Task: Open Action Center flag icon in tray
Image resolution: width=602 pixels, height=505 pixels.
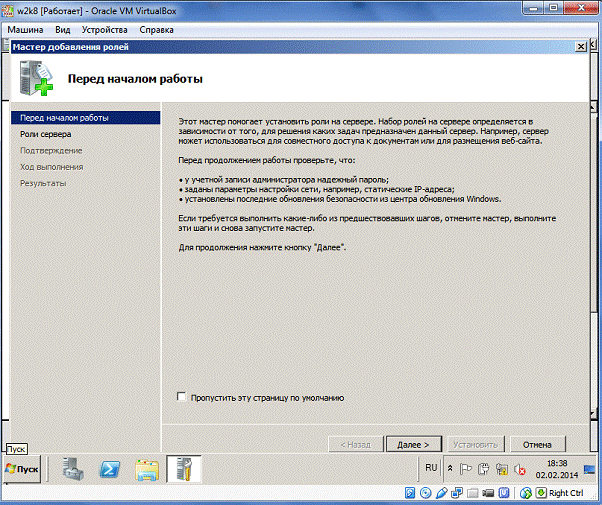Action: tap(466, 469)
